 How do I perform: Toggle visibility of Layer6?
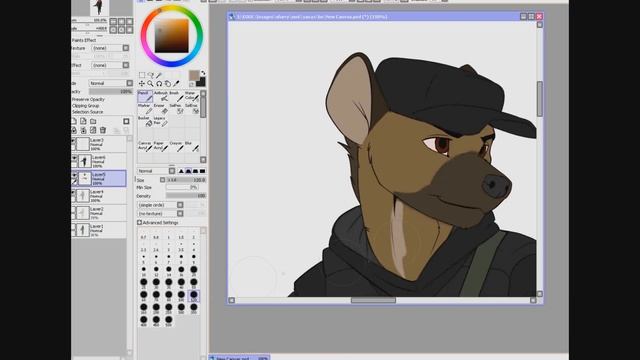[x=74, y=158]
